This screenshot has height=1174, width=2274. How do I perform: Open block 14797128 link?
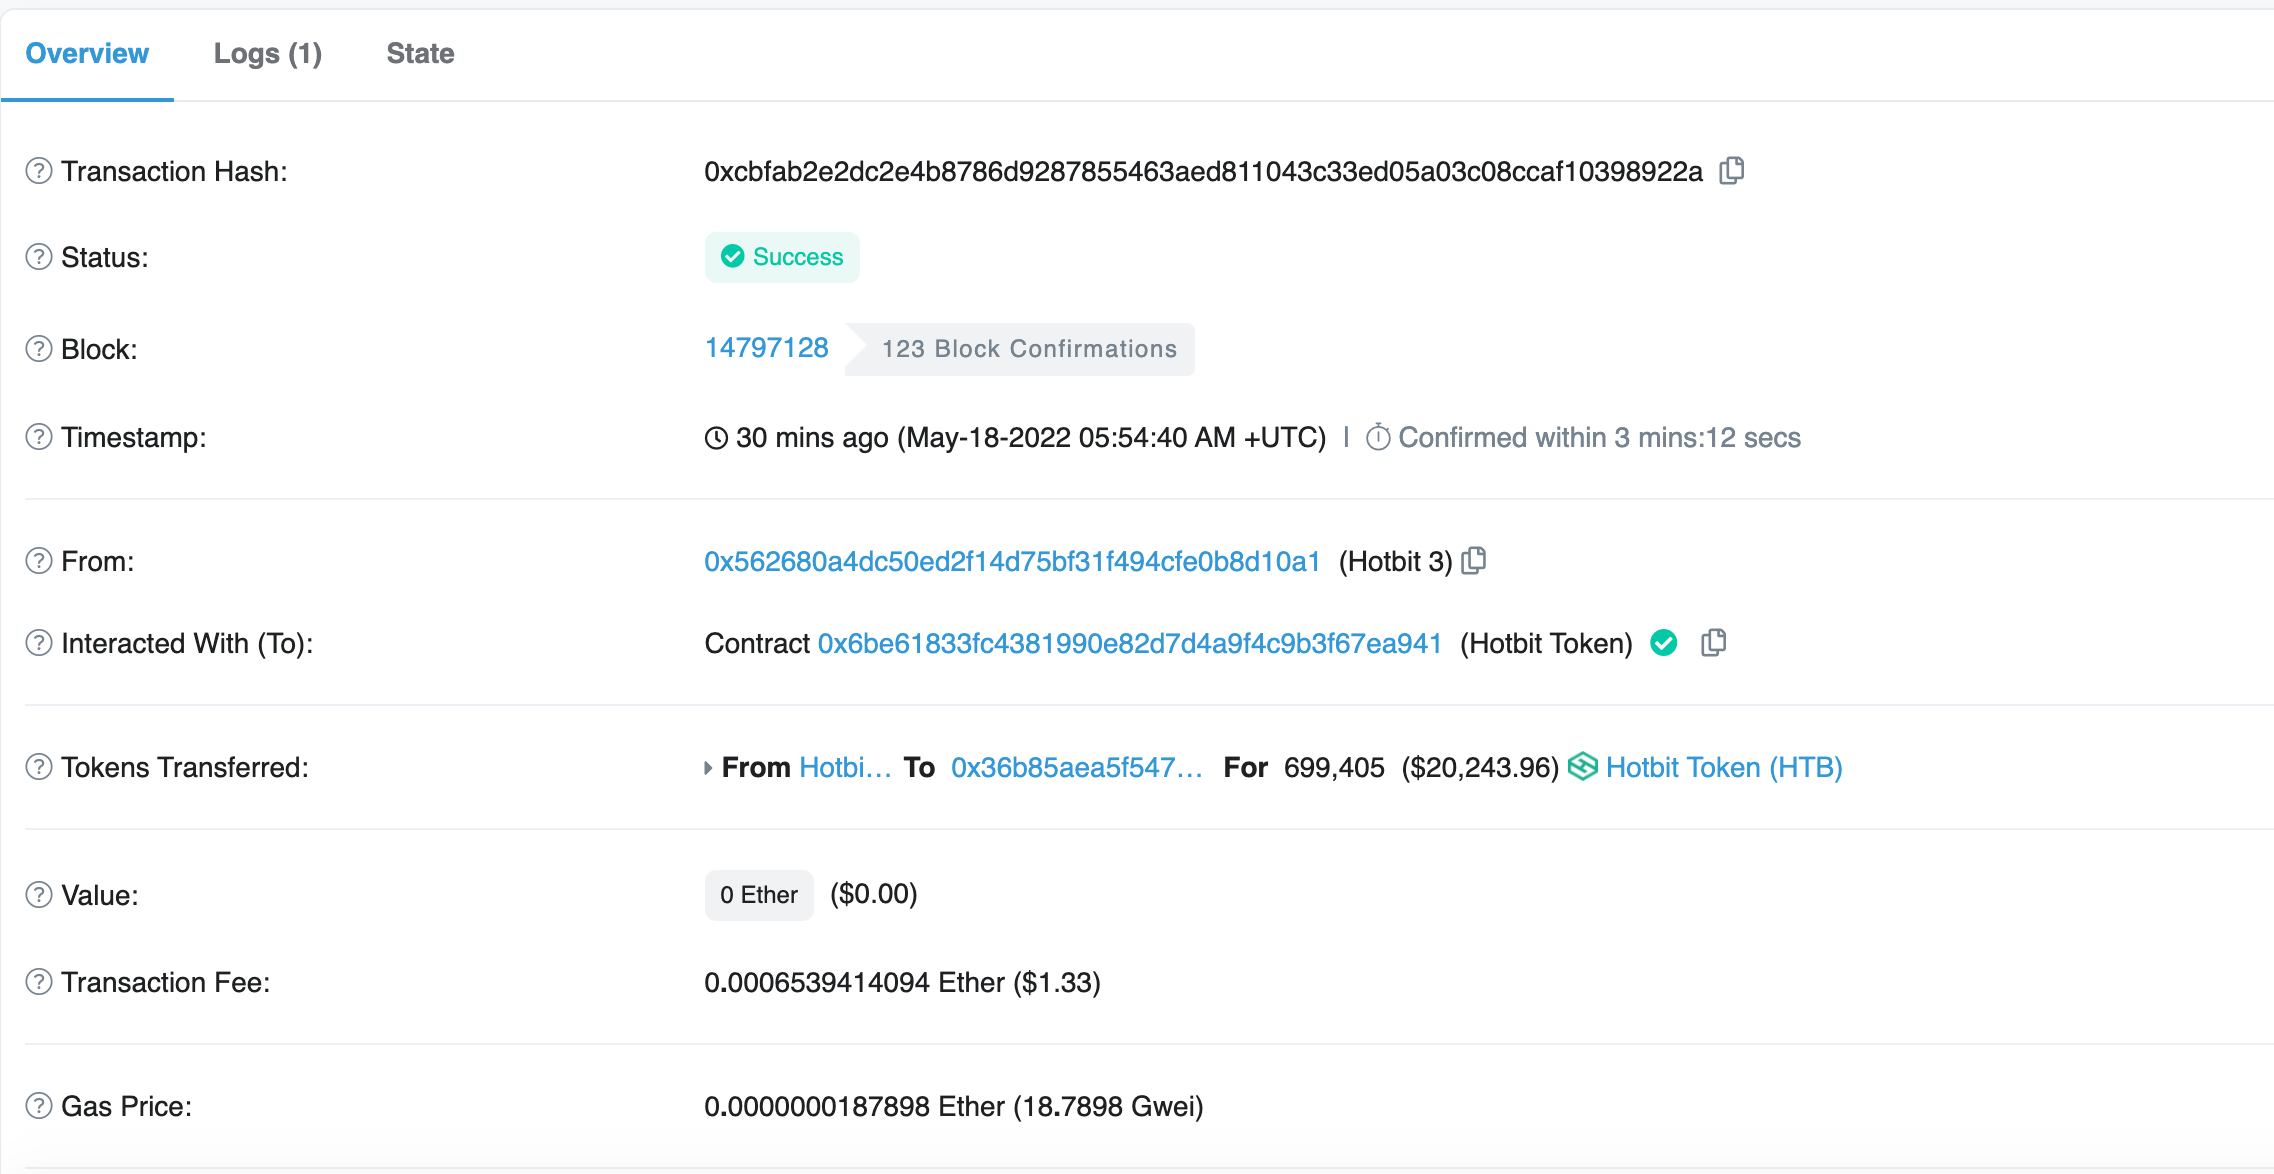(x=766, y=348)
